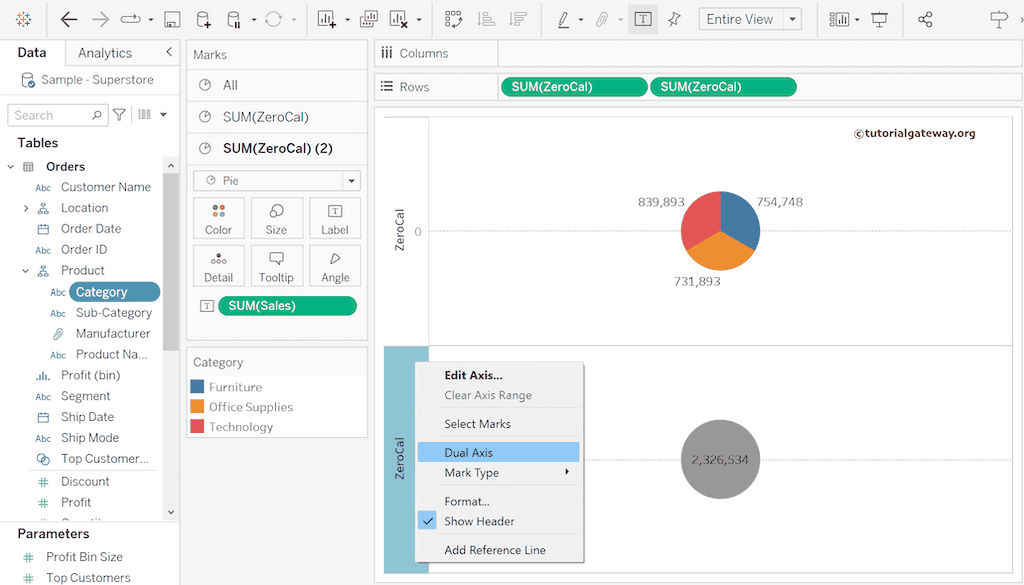Expand the Location hierarchy
The width and height of the screenshot is (1024, 585).
pyautogui.click(x=26, y=208)
